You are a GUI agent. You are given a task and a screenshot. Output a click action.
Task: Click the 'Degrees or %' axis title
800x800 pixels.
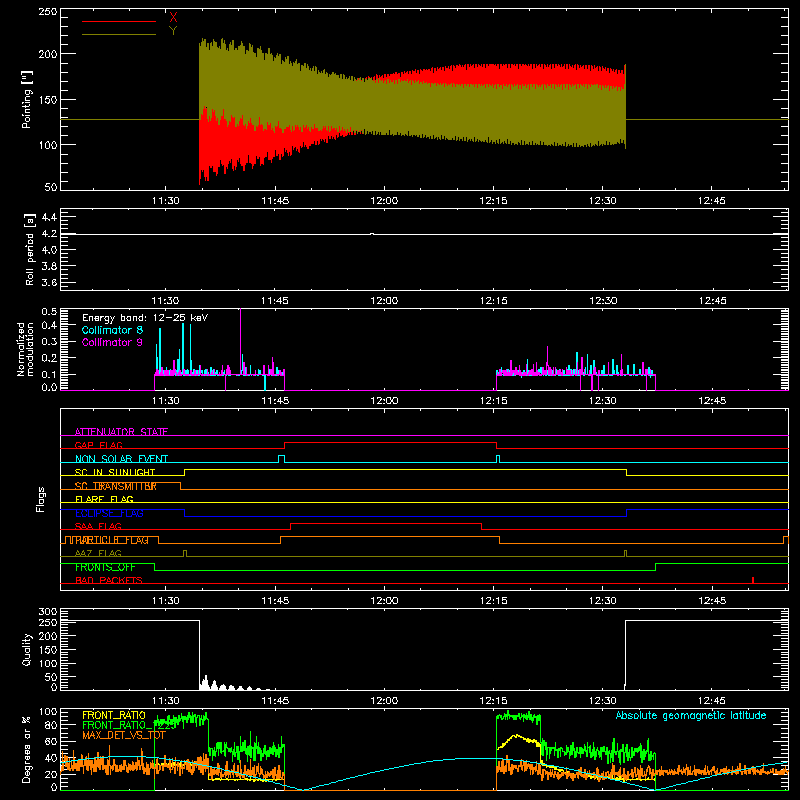[27, 749]
